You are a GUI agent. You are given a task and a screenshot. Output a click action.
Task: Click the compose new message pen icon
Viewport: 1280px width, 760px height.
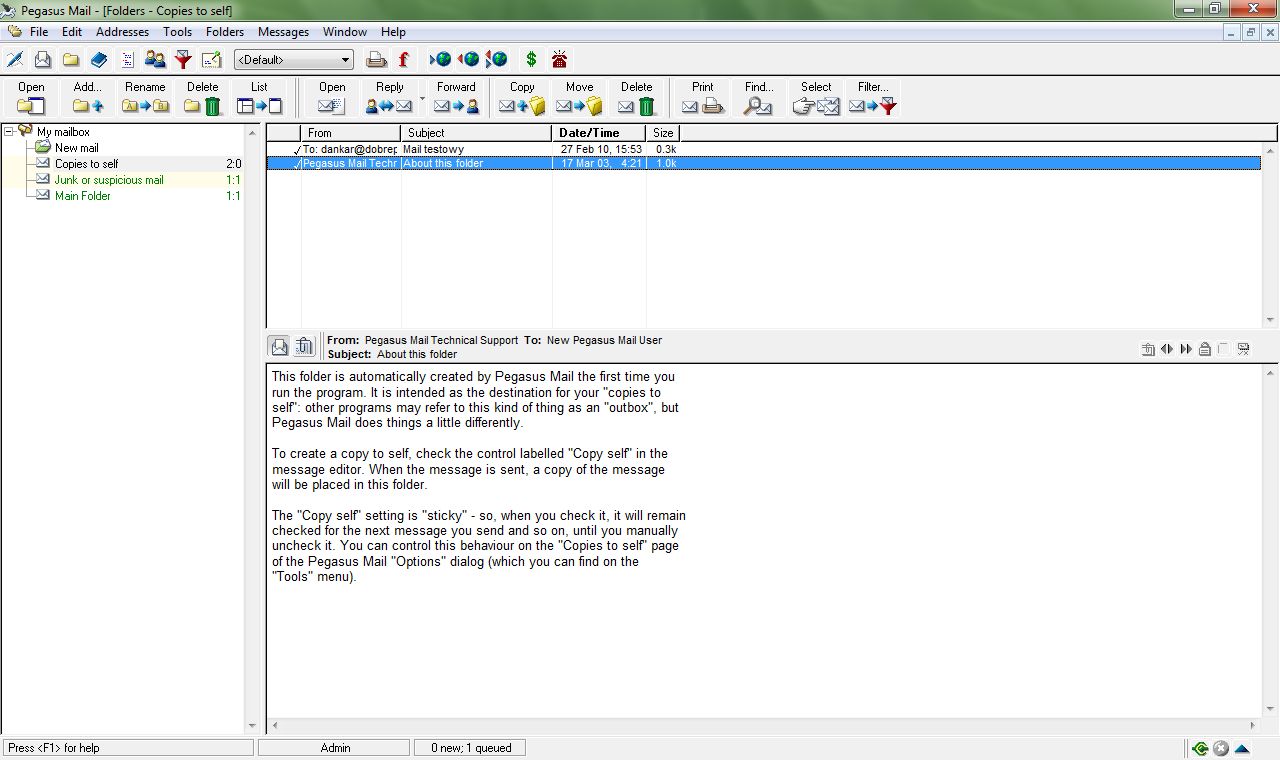(x=15, y=60)
